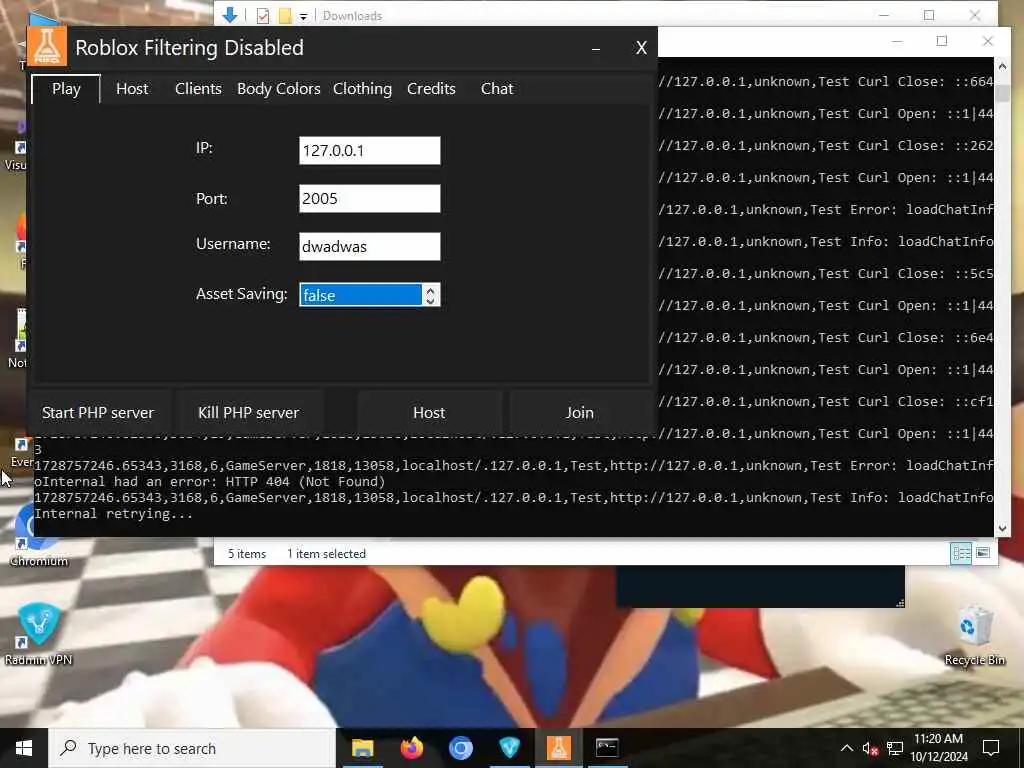Click the Host button at bottom
This screenshot has width=1024, height=768.
[x=429, y=413]
